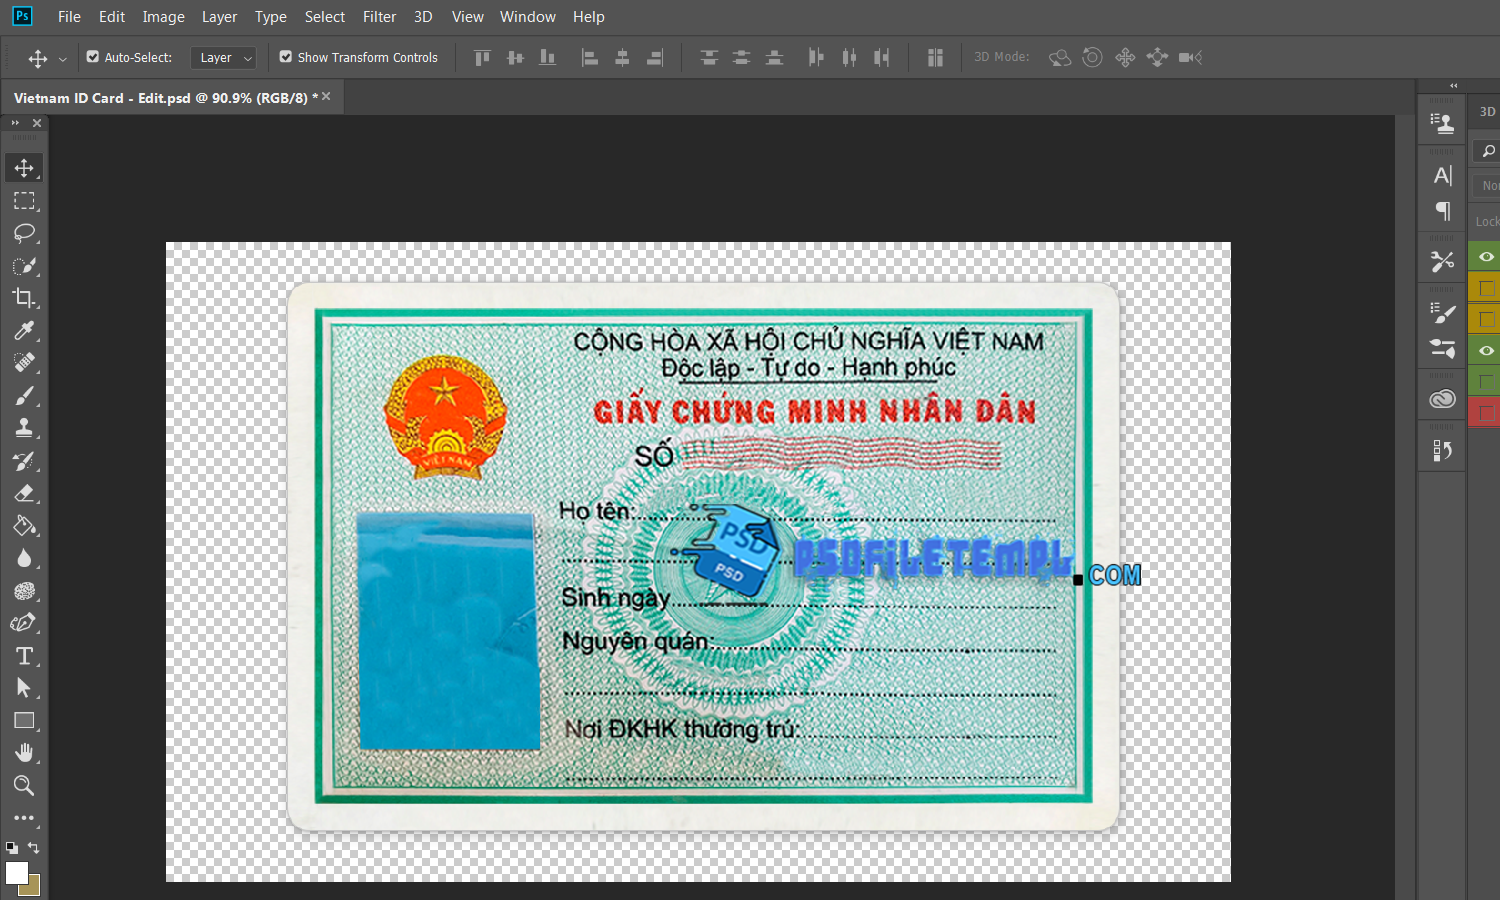Click the foreground color swatch
Image resolution: width=1500 pixels, height=900 pixels.
(15, 872)
